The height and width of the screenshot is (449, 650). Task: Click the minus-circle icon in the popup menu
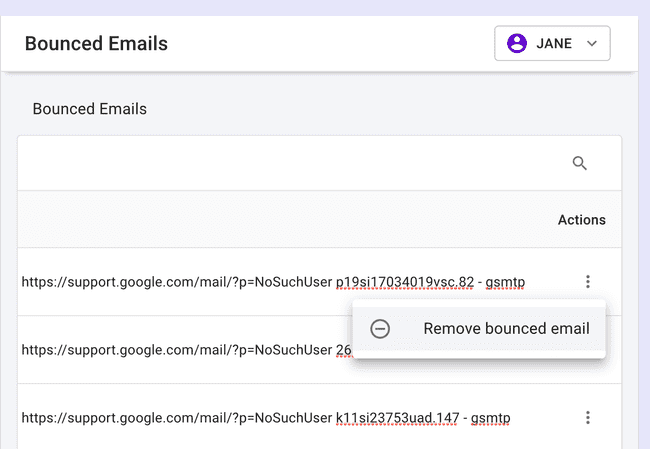coord(380,329)
